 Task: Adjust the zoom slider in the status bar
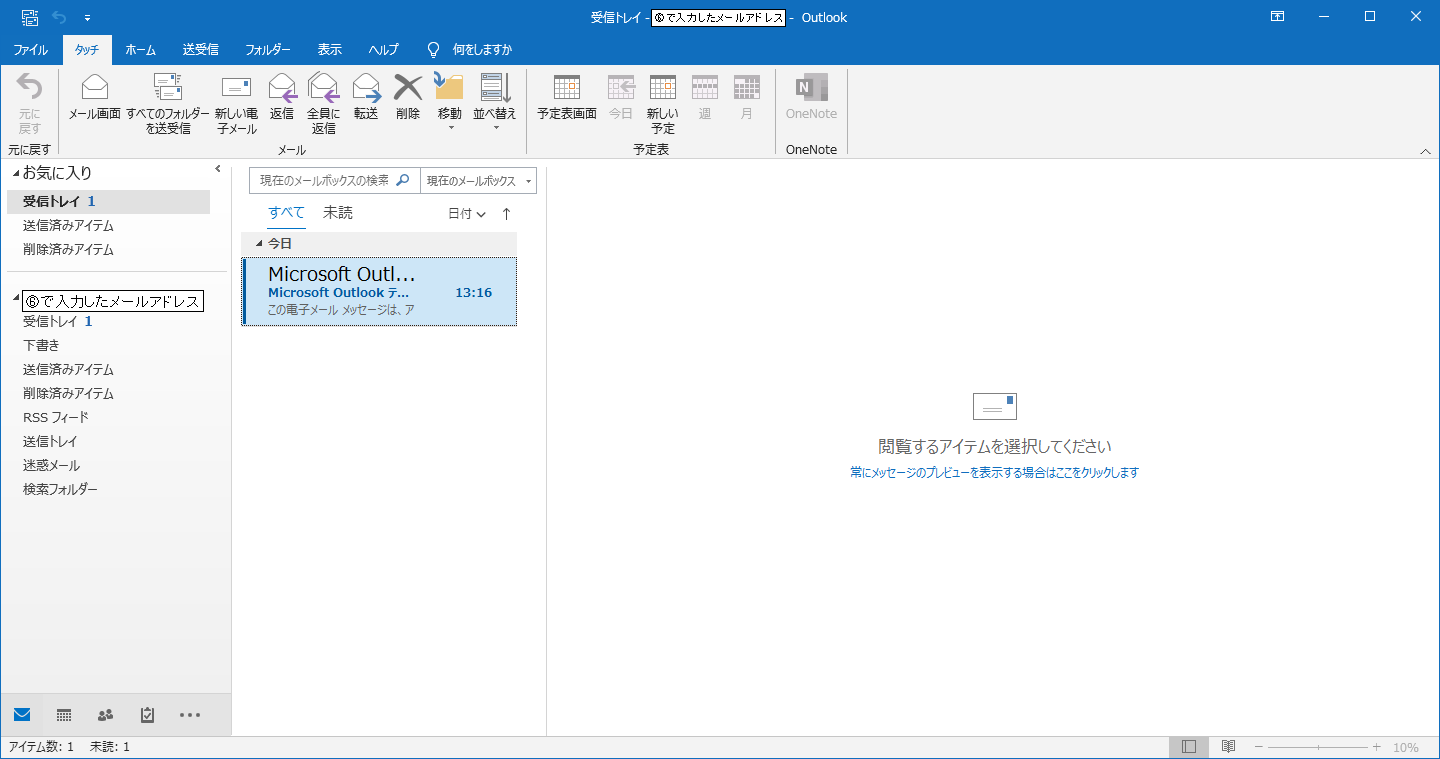[1318, 747]
